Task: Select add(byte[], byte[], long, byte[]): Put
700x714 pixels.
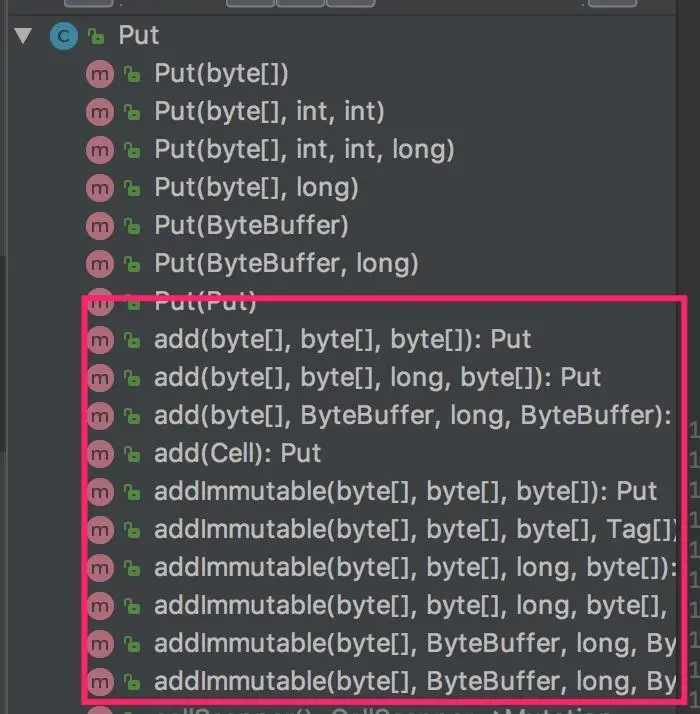Action: click(378, 378)
